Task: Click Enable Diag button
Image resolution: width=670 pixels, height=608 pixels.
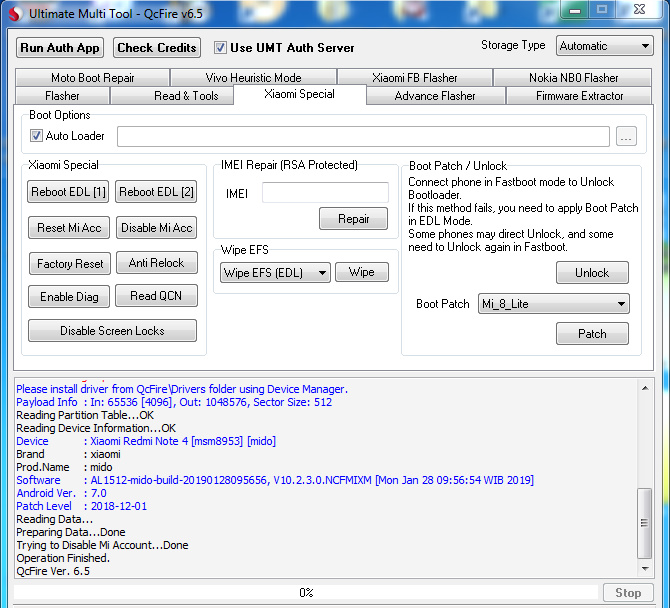Action: [69, 297]
